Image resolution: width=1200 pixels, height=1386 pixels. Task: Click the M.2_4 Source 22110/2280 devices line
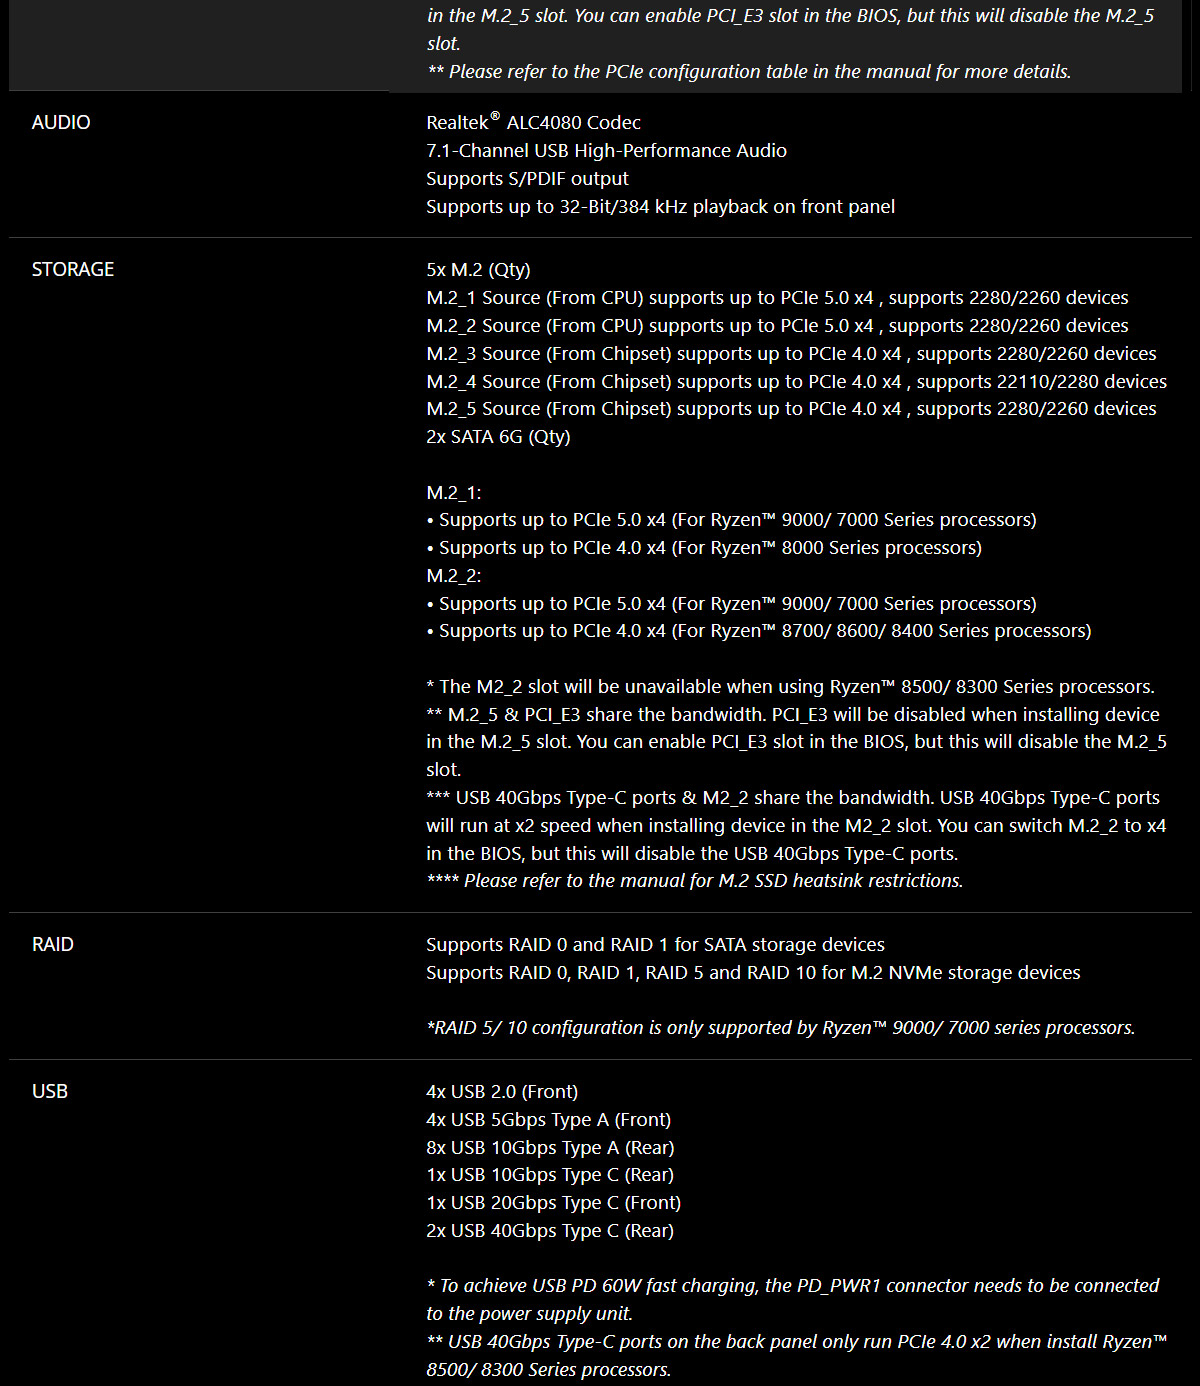(796, 382)
